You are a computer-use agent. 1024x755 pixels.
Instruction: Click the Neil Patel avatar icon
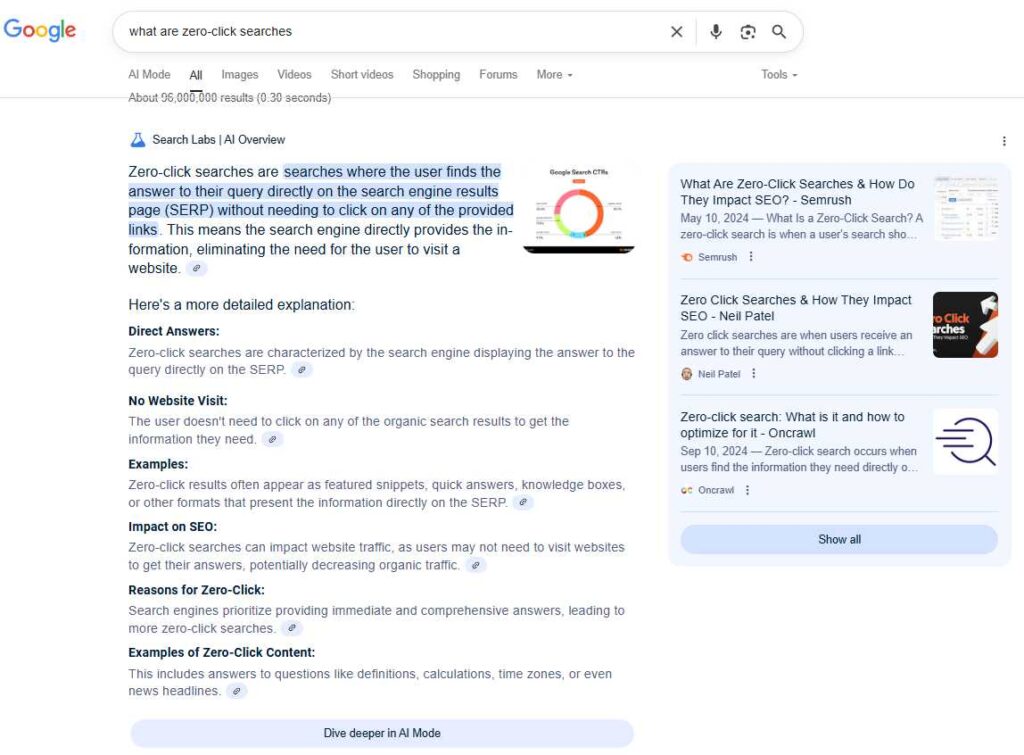tap(686, 374)
